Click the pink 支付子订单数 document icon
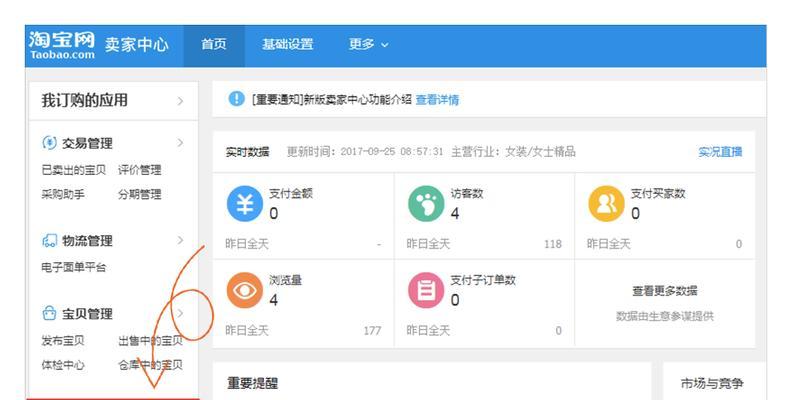792x400 pixels. pos(426,290)
